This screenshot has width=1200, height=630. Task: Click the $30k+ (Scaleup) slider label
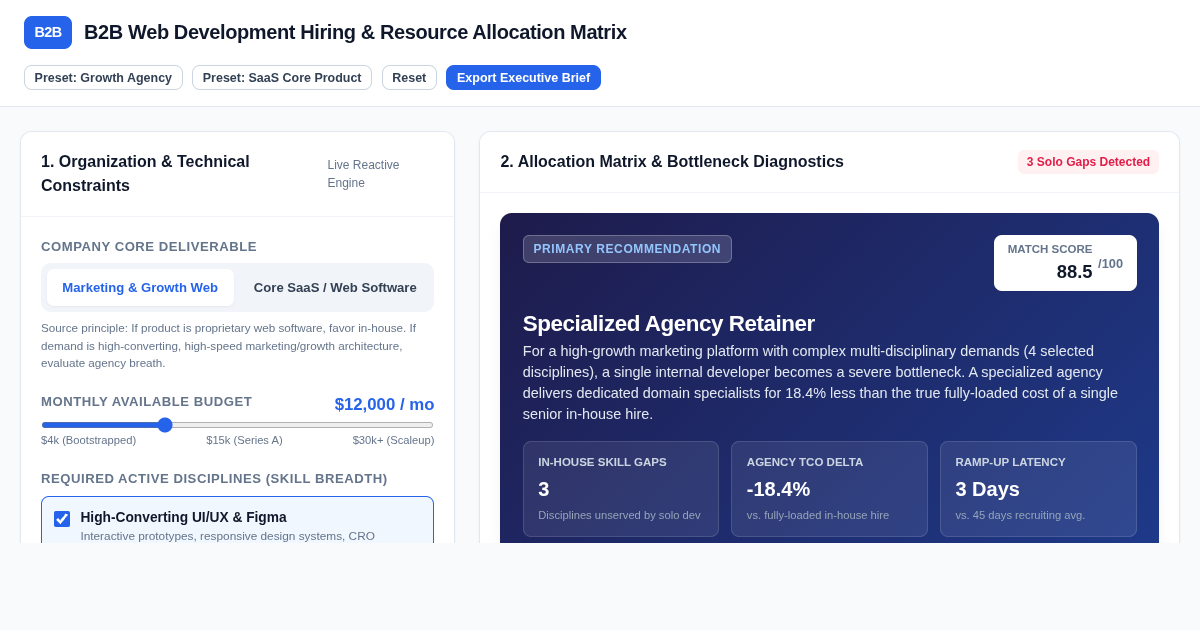coord(393,440)
